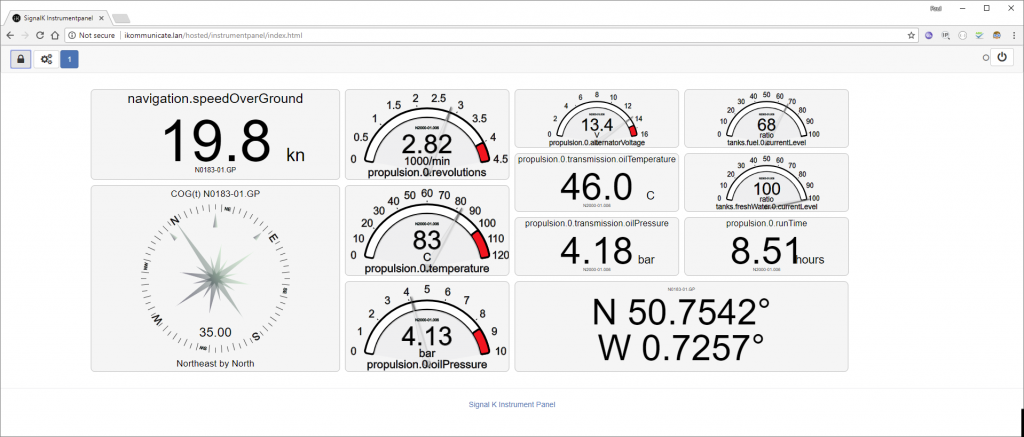This screenshot has height=437, width=1024.
Task: Click the connection status circle indicator
Action: point(985,58)
